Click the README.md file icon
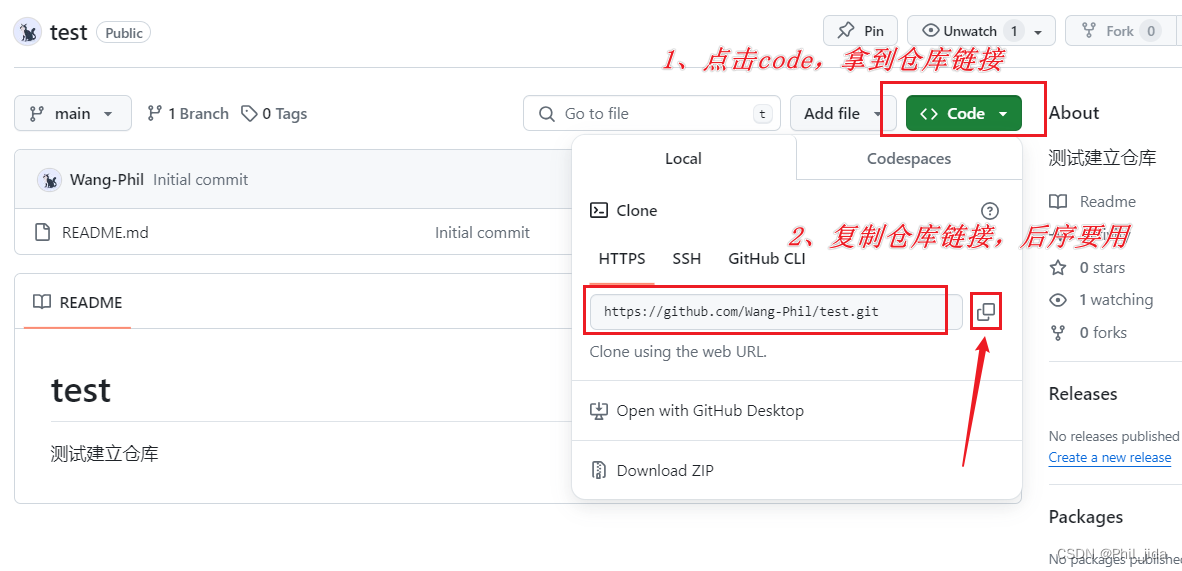1182x571 pixels. [43, 232]
